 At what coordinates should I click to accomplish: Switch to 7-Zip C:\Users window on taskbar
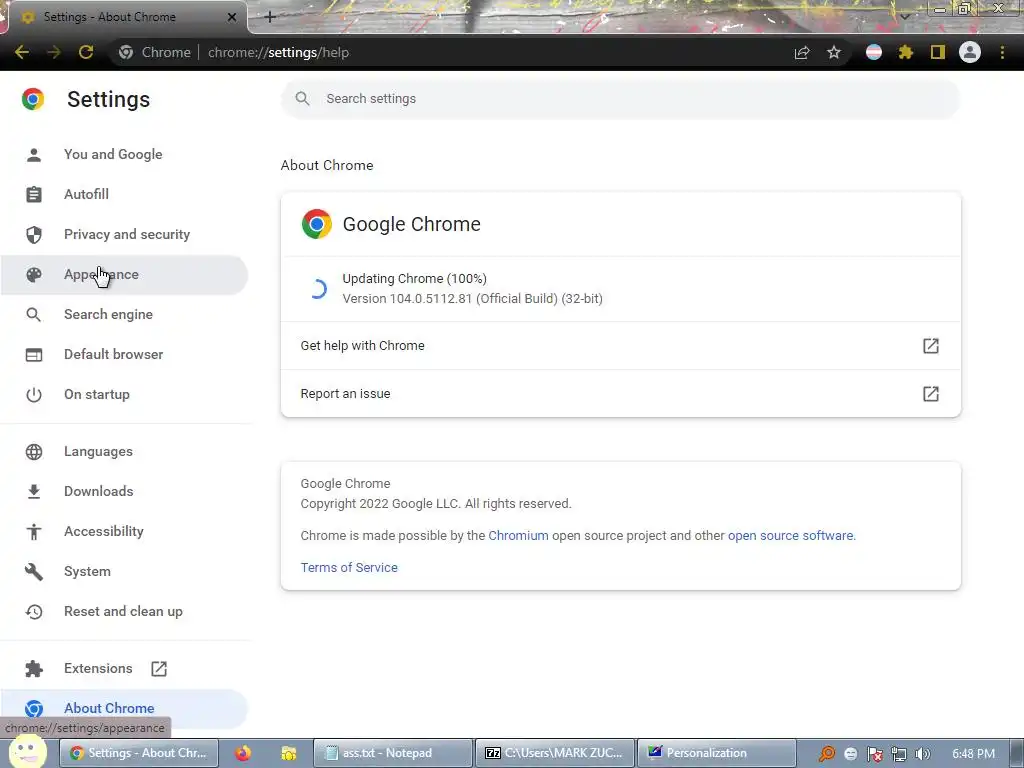tap(554, 753)
